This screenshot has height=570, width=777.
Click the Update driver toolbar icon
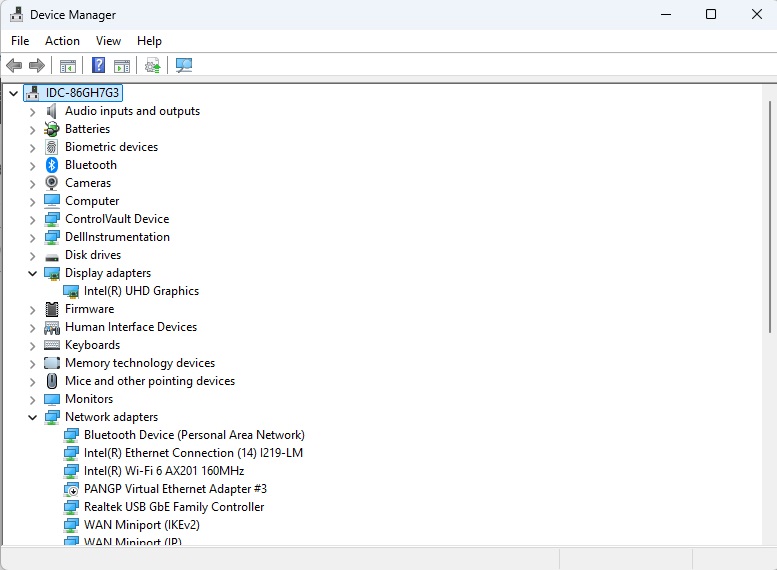(153, 65)
